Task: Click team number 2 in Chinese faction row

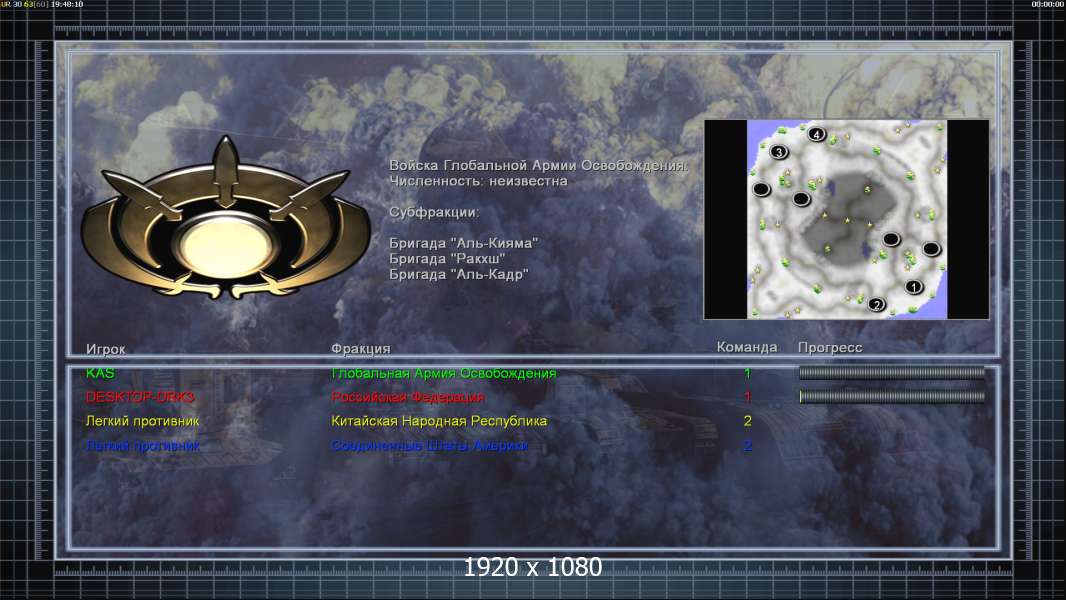Action: tap(747, 421)
